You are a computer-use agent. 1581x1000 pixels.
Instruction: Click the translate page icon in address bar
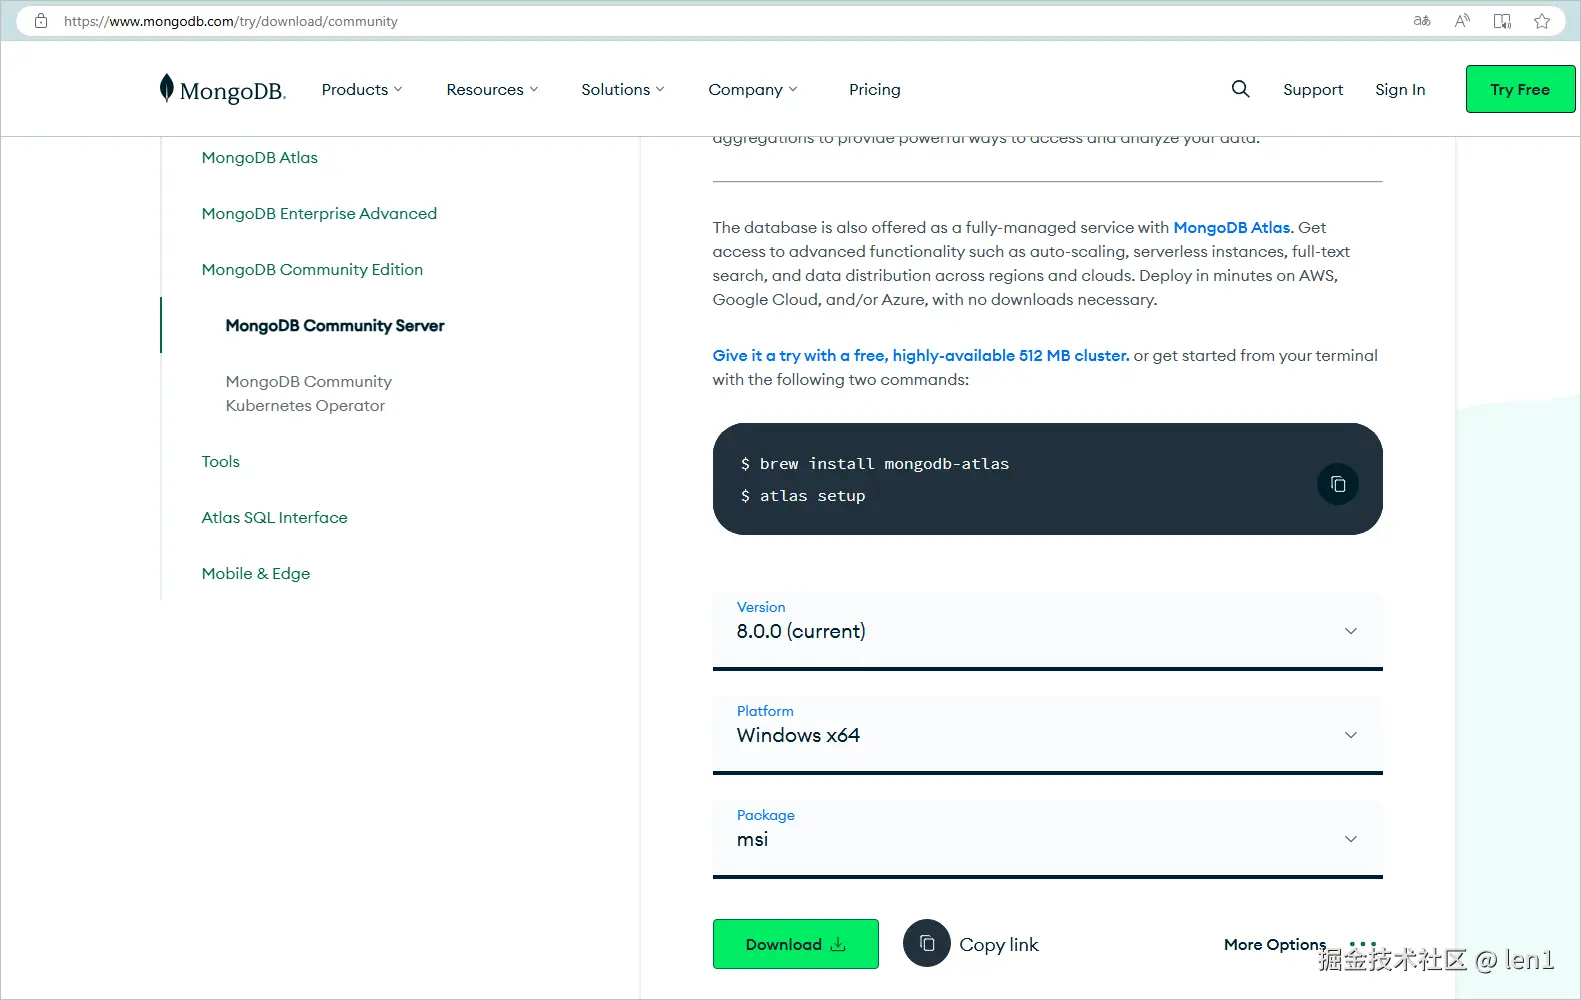click(x=1422, y=21)
